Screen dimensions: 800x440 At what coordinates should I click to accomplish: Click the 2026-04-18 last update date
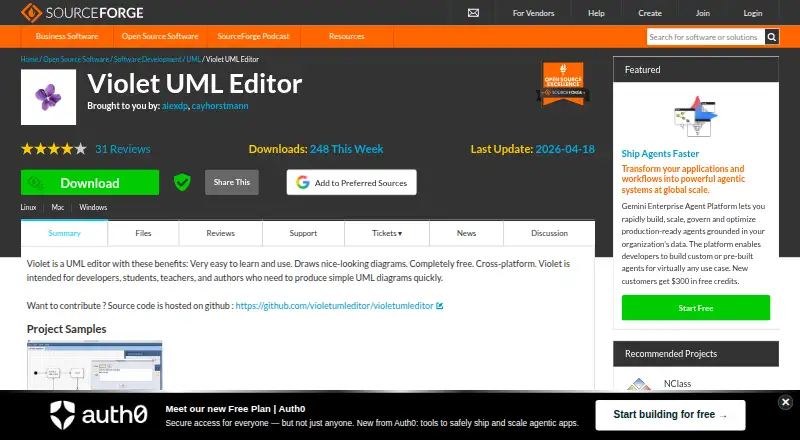coord(565,149)
